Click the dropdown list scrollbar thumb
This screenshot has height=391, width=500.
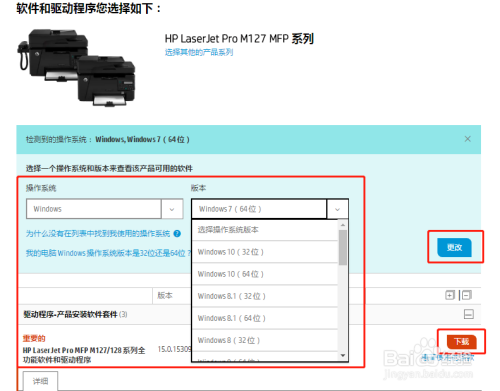[x=343, y=247]
